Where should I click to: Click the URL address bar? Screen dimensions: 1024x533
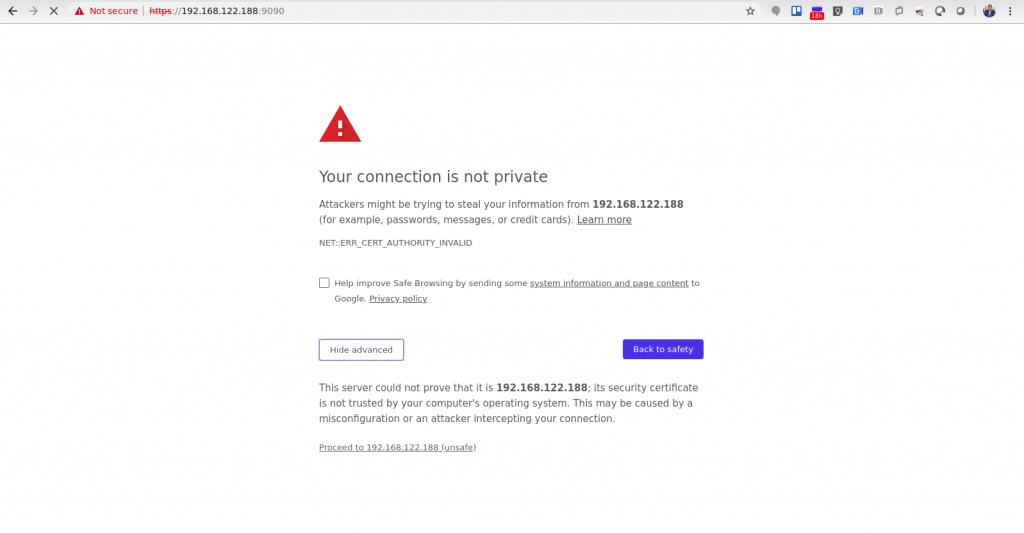(x=450, y=11)
